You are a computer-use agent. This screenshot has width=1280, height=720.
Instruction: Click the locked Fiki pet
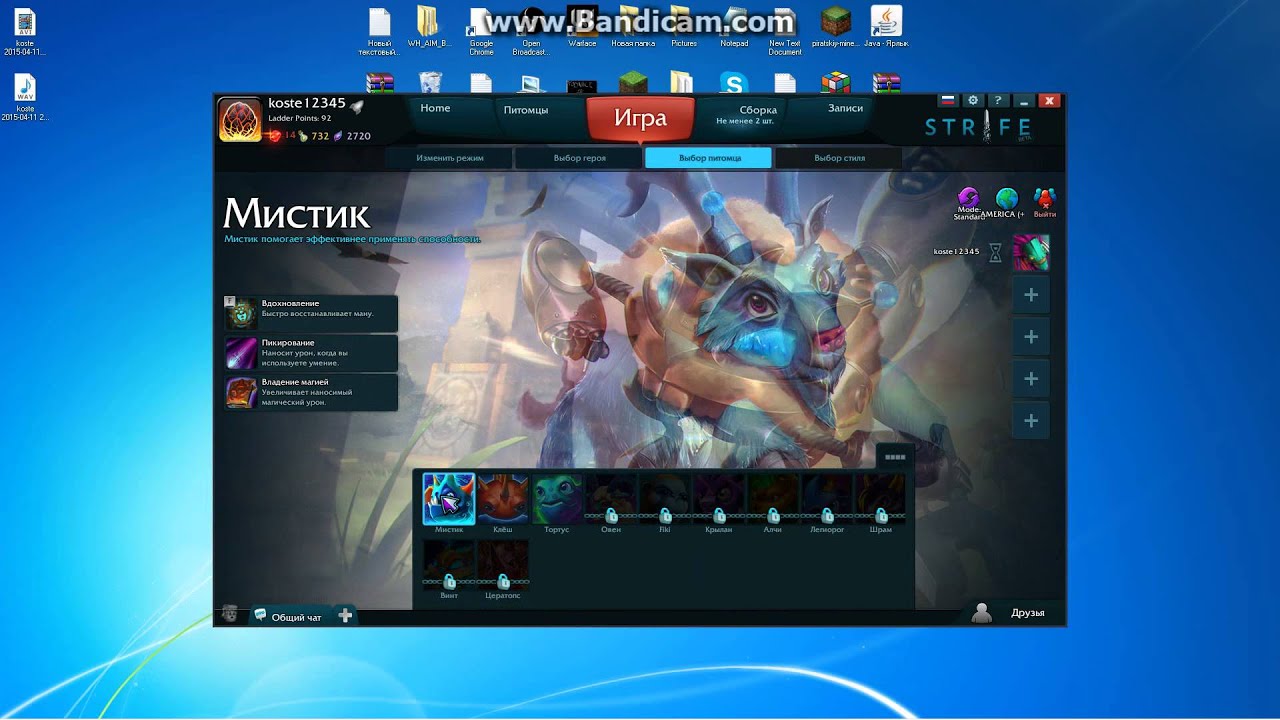[x=665, y=498]
